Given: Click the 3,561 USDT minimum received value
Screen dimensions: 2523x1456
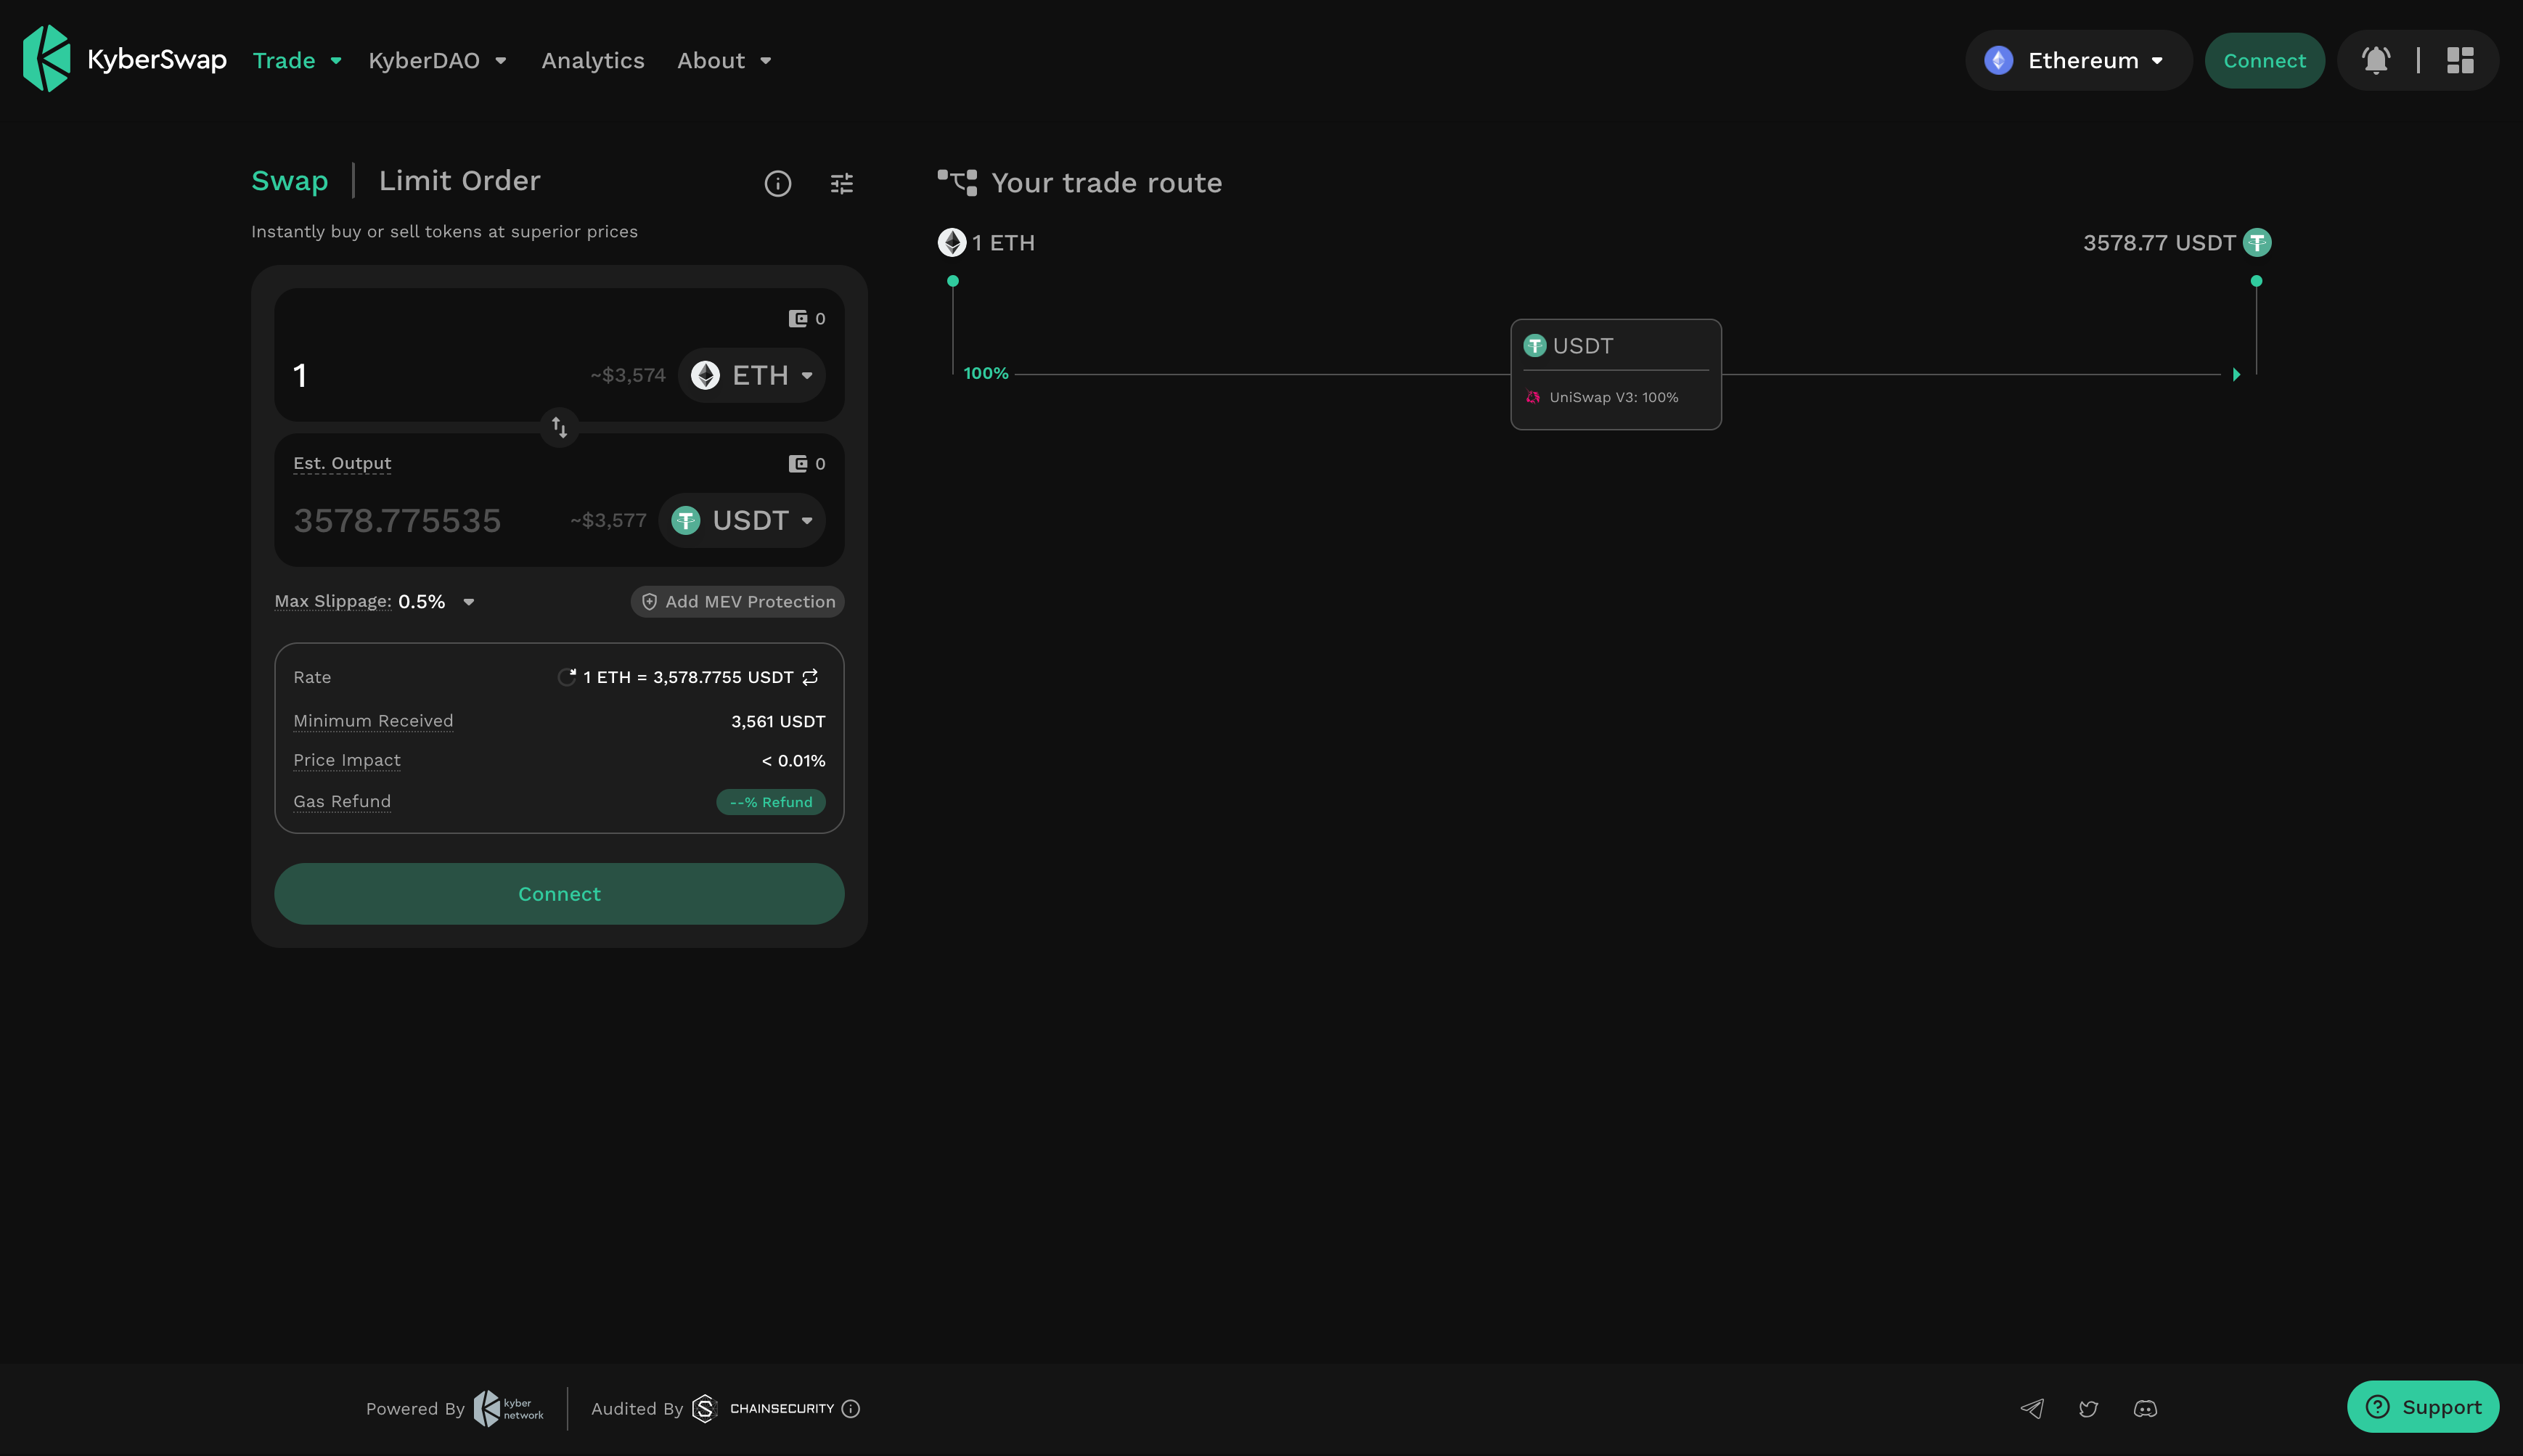Looking at the screenshot, I should click(778, 722).
